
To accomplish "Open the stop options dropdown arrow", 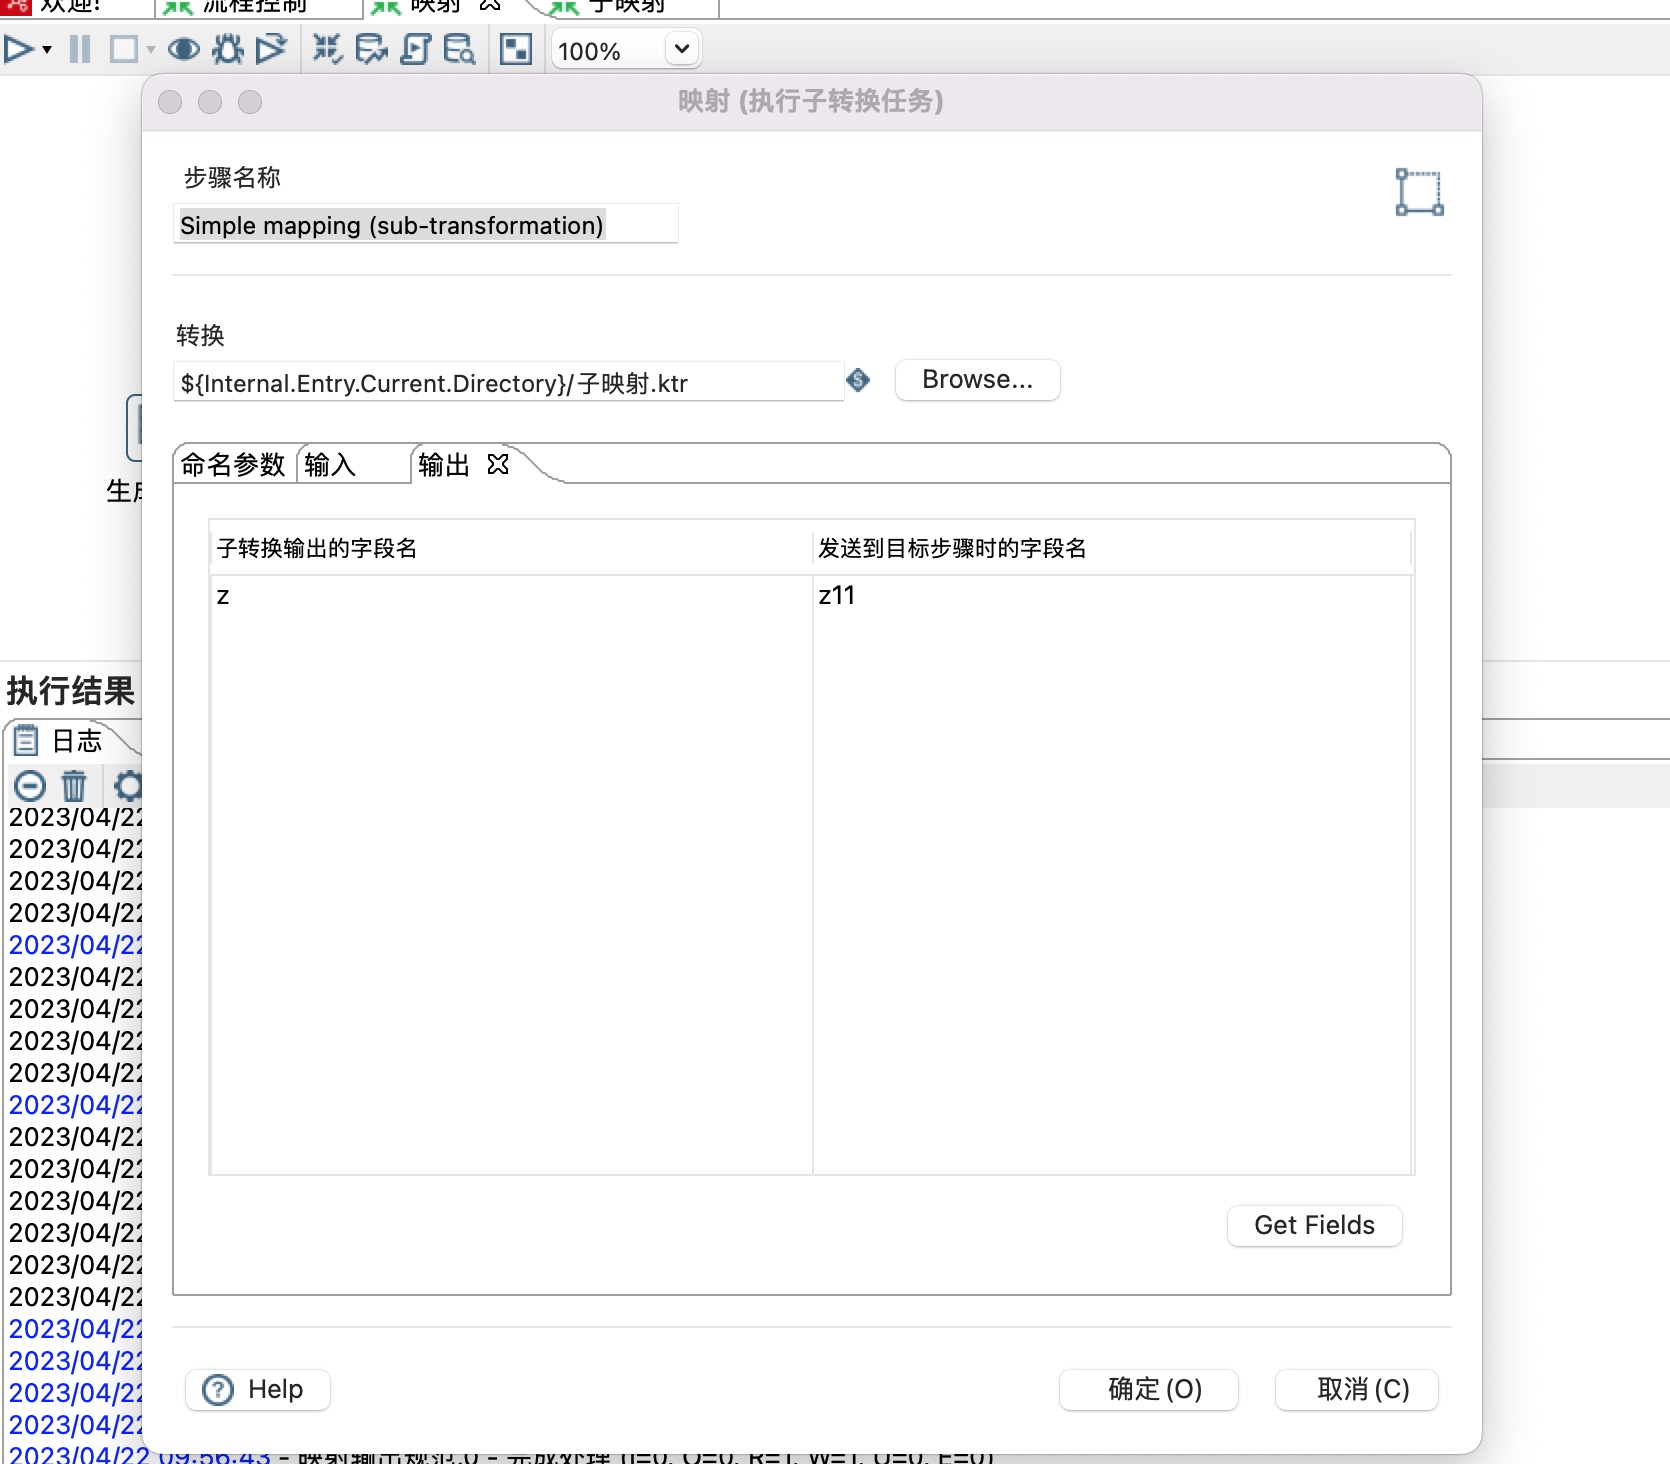I will pyautogui.click(x=151, y=49).
